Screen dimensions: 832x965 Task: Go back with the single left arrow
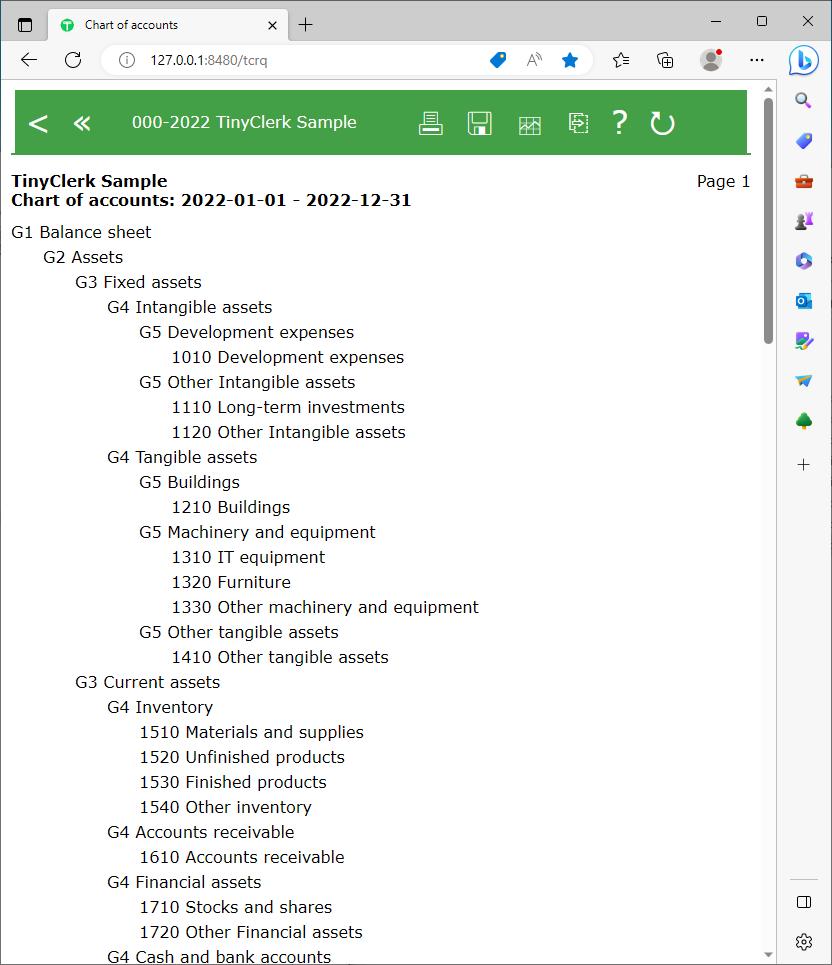tap(38, 123)
